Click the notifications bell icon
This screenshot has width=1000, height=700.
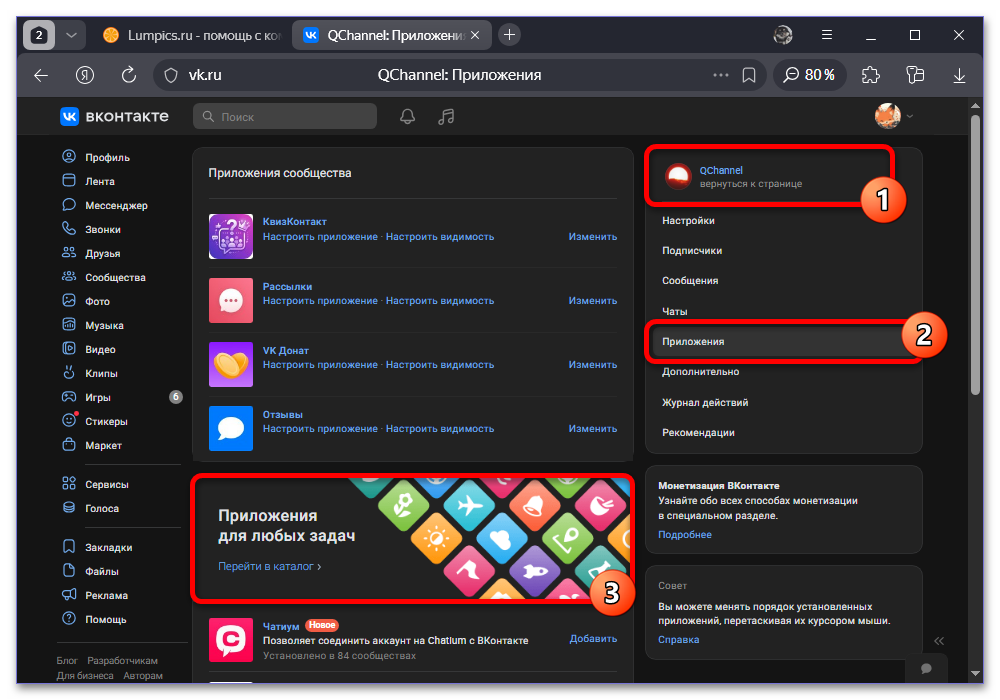(x=407, y=117)
